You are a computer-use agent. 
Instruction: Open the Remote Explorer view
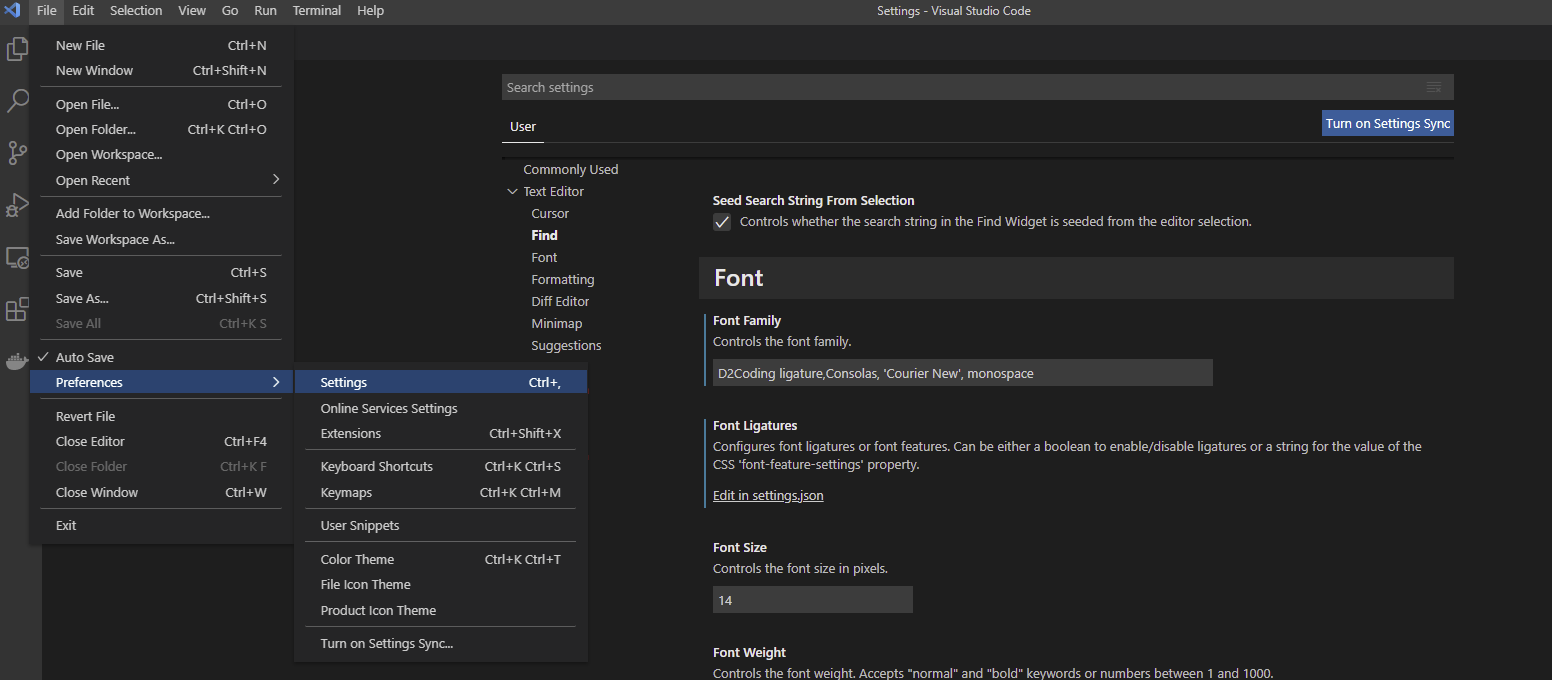(17, 258)
